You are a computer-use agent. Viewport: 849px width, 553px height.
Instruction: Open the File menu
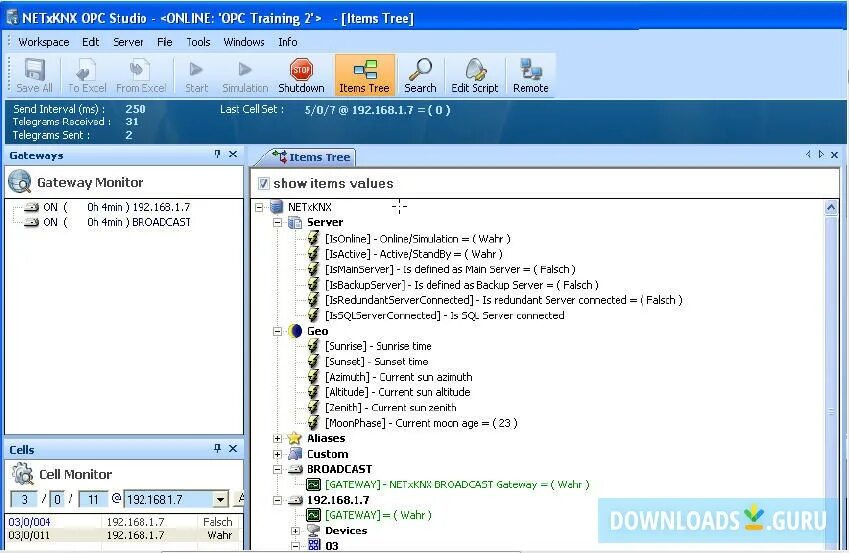(x=165, y=42)
